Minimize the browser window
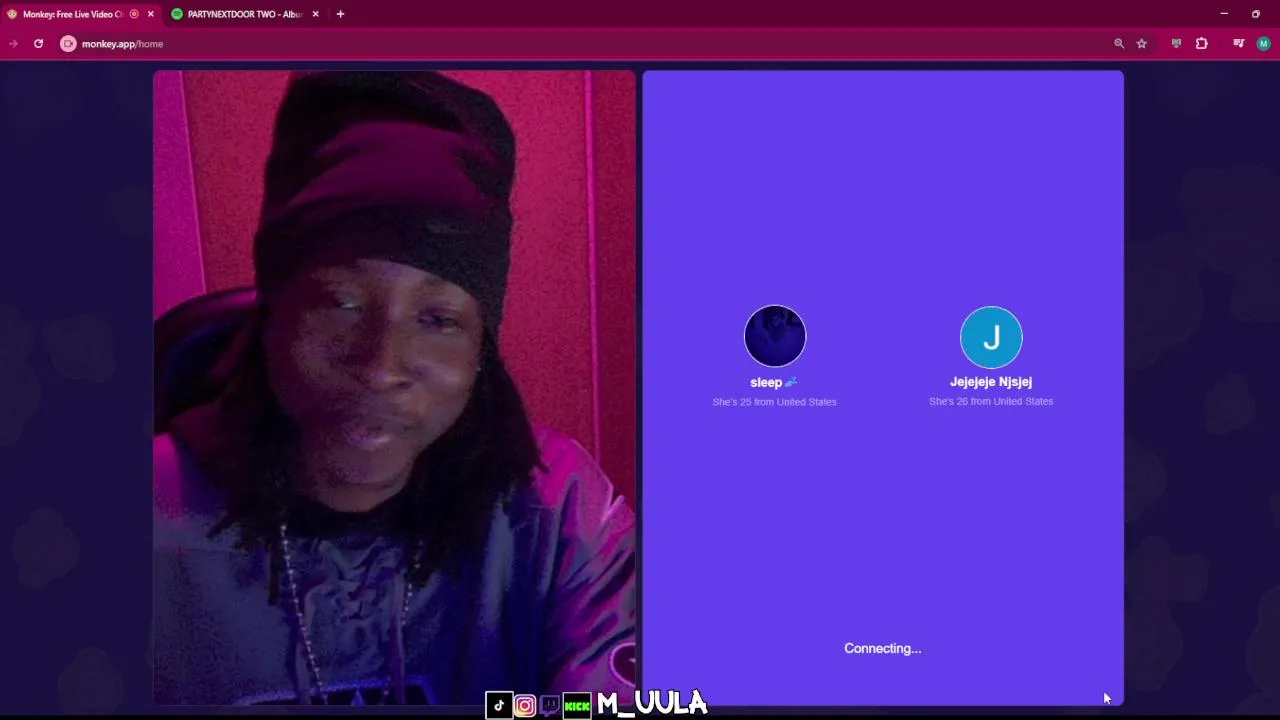 point(1224,14)
